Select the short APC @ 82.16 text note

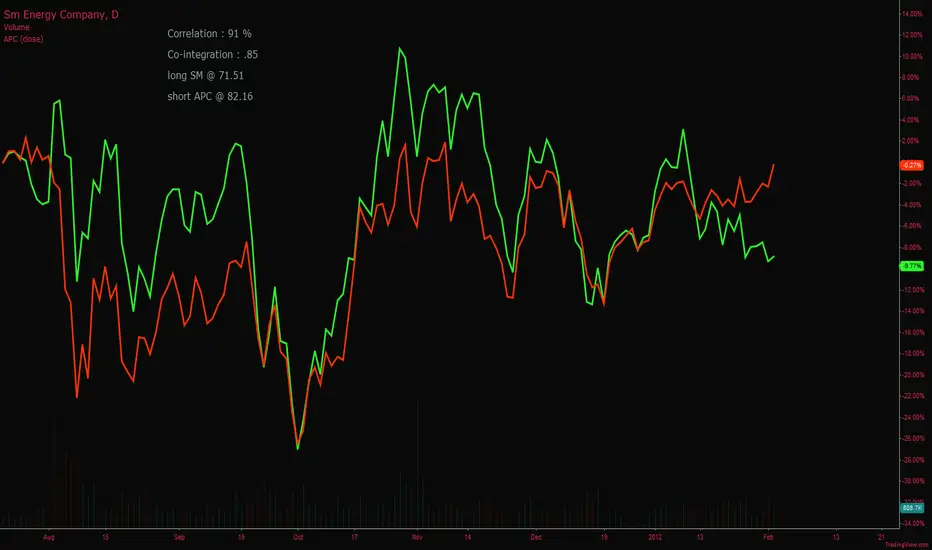[x=210, y=96]
